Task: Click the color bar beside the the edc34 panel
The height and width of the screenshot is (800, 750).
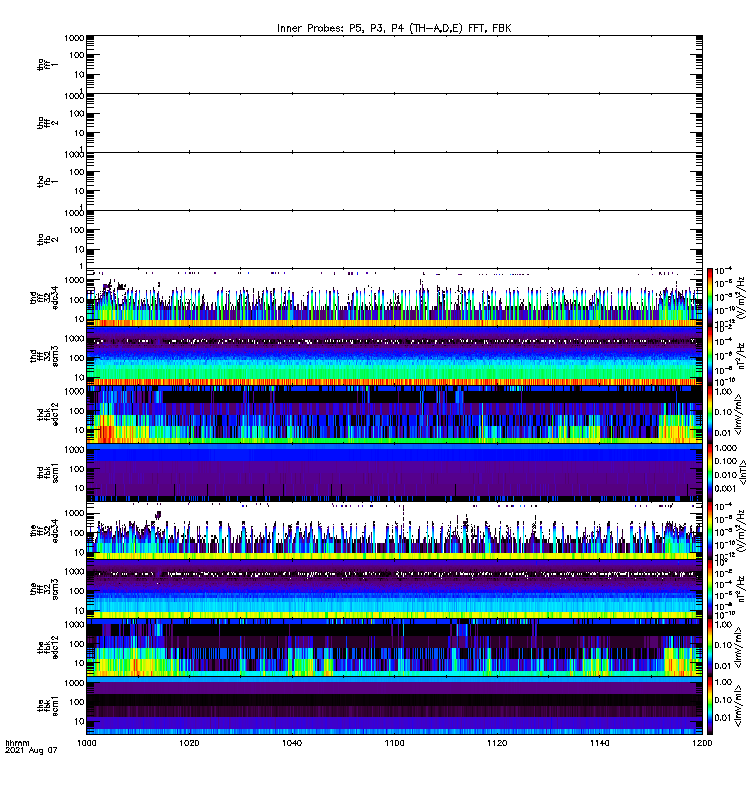Action: 710,531
